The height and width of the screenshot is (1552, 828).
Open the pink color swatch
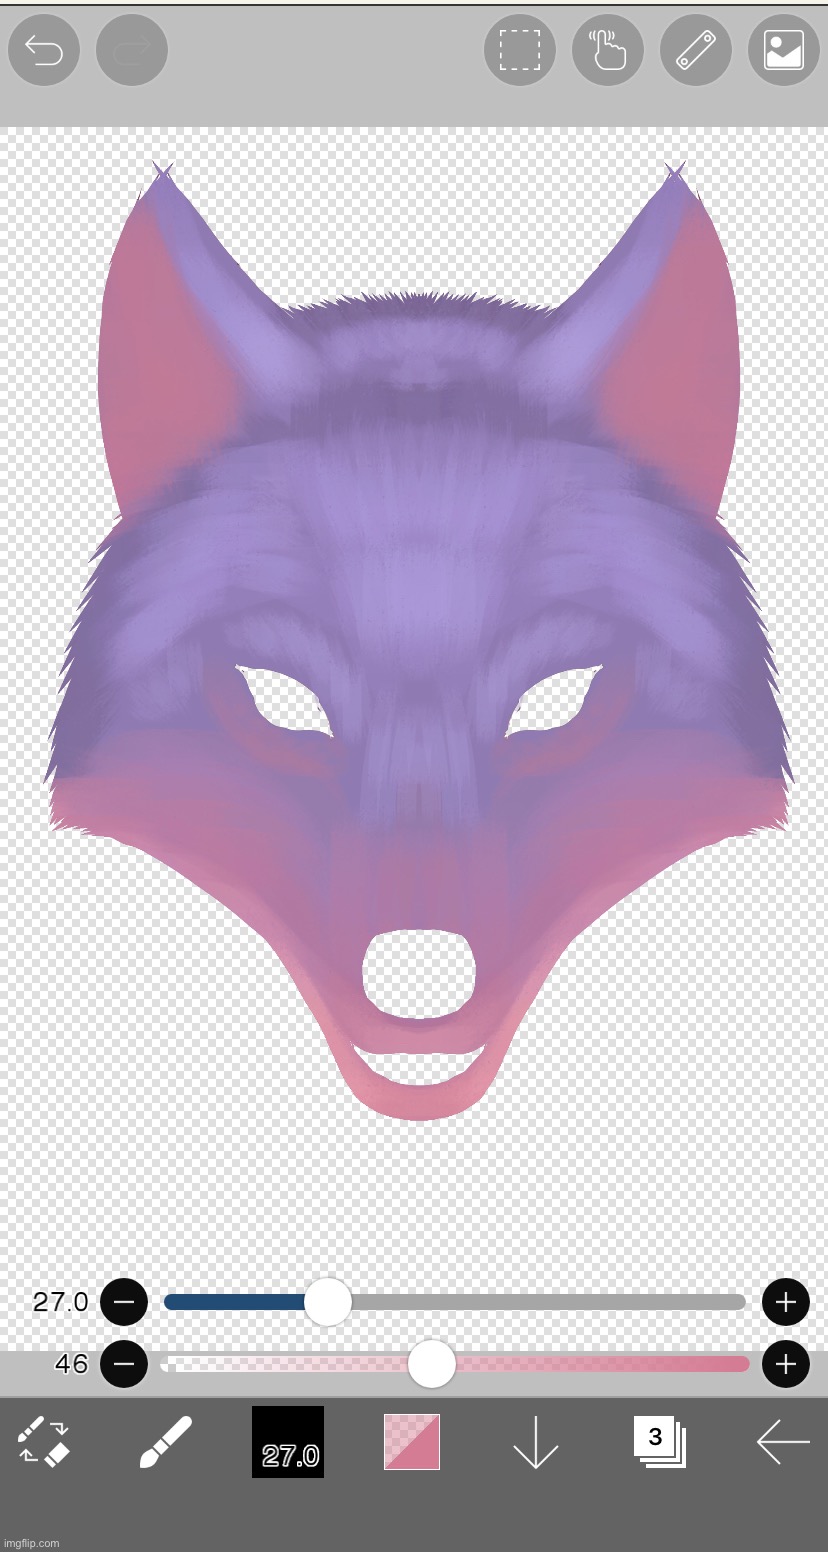point(412,1442)
